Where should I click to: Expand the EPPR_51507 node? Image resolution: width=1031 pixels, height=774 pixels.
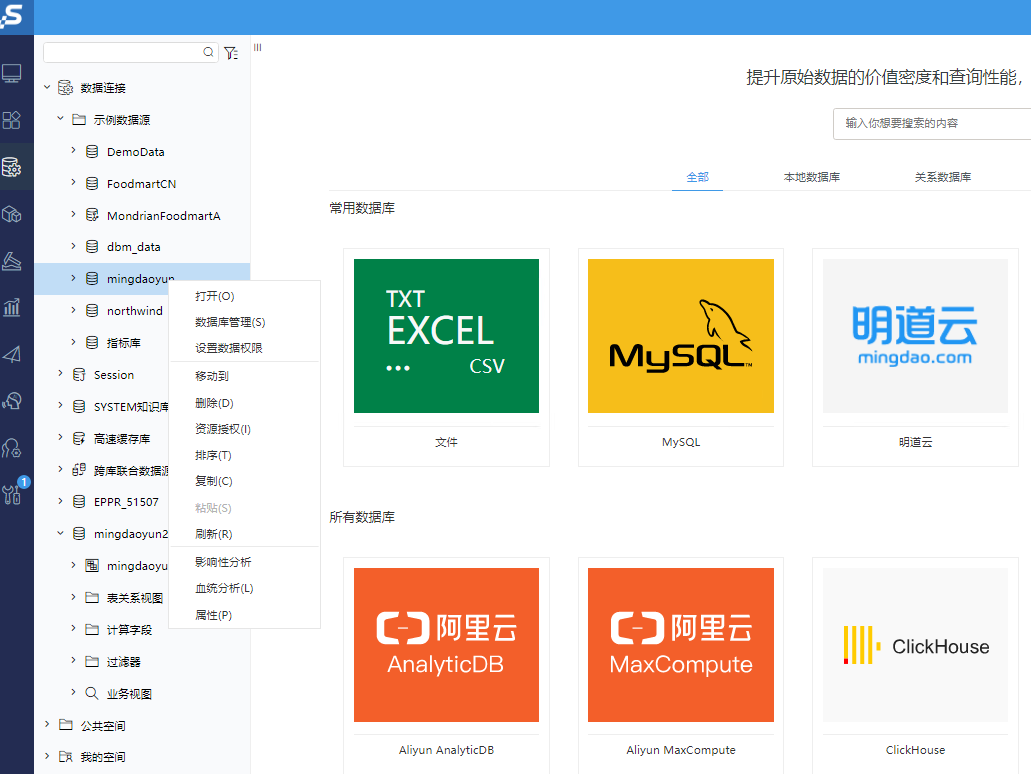[x=60, y=501]
